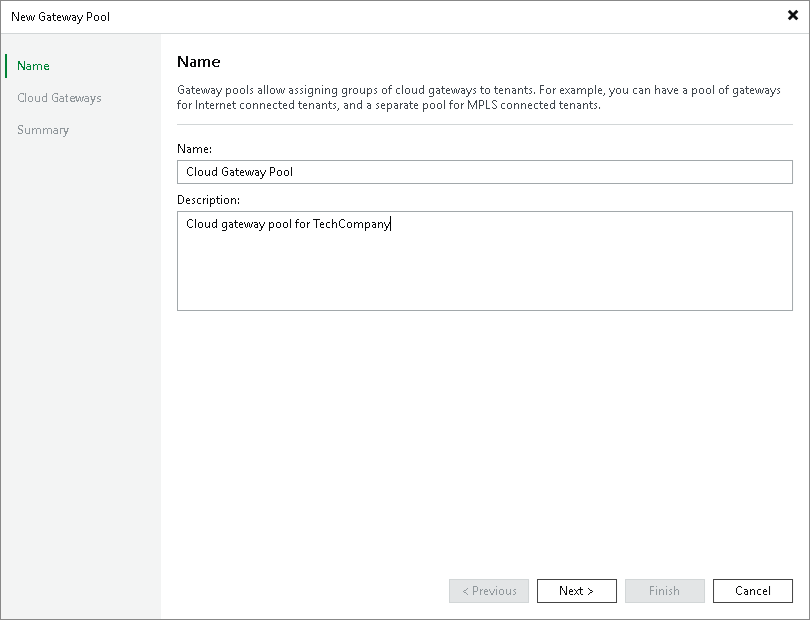Click after TechCompany in the description
The height and width of the screenshot is (620, 810).
[x=391, y=223]
